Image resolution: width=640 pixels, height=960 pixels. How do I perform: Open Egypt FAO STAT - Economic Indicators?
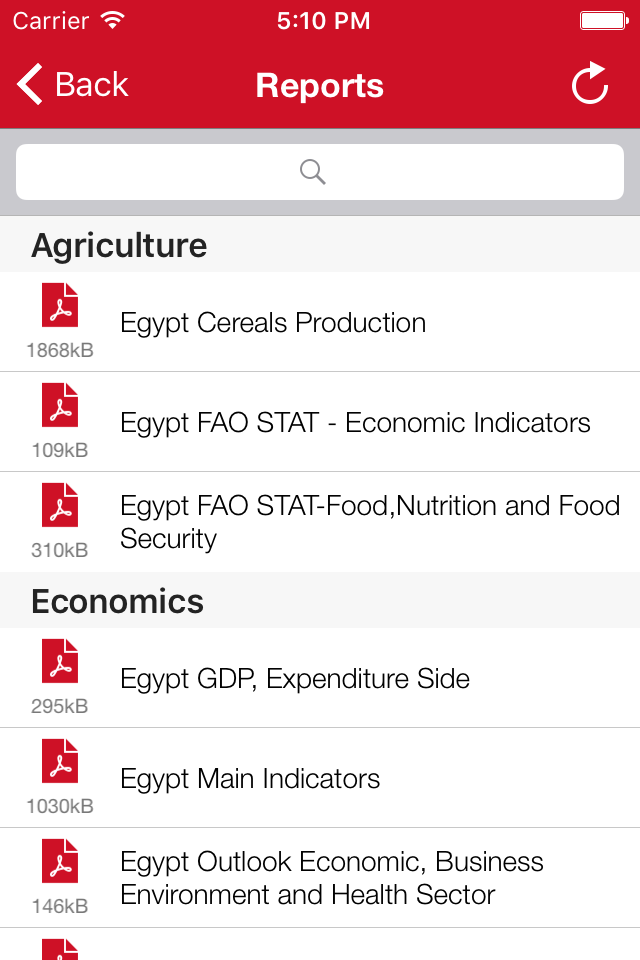tap(353, 422)
